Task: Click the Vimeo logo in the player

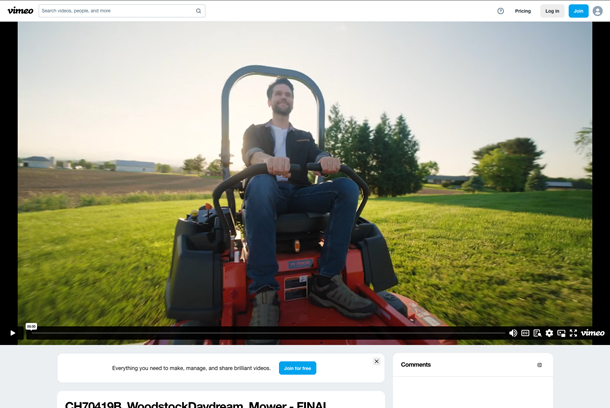Action: coord(592,333)
